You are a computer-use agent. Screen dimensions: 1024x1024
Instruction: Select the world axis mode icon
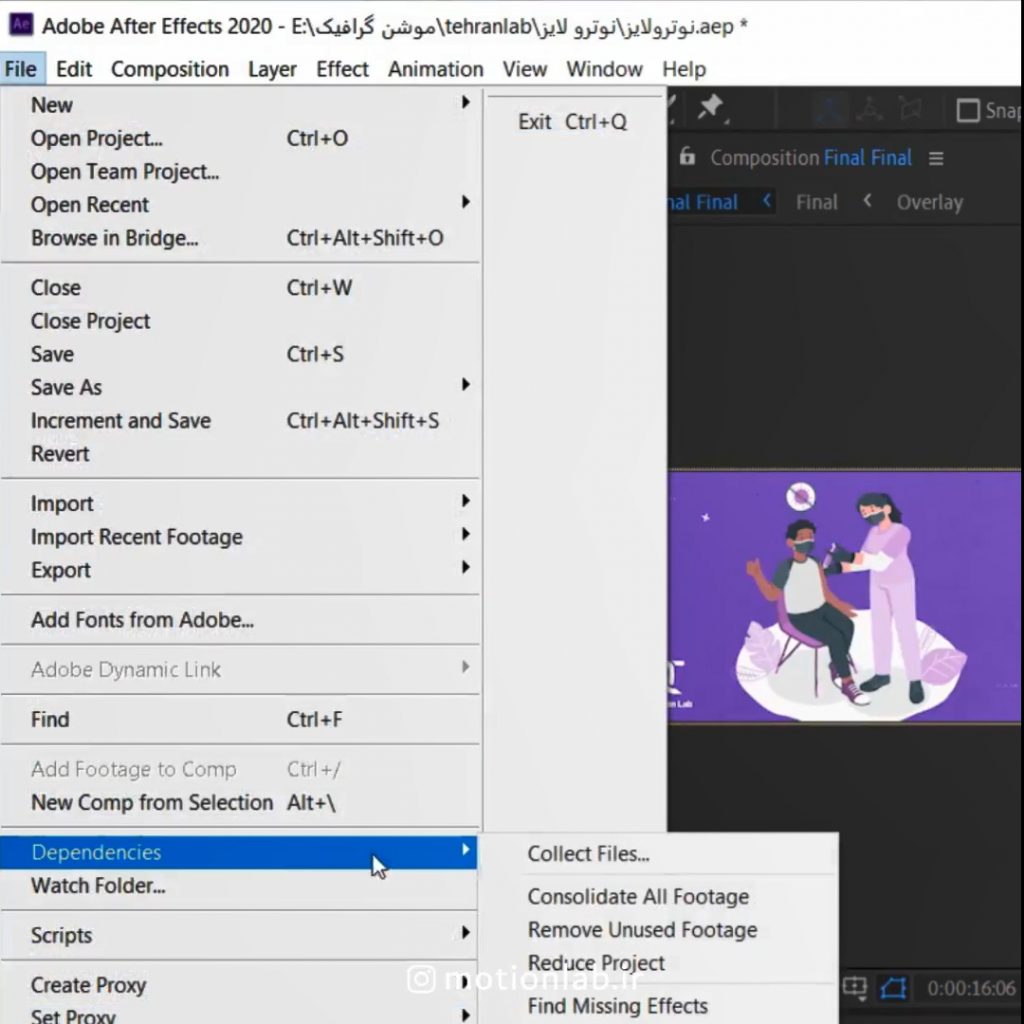(869, 108)
